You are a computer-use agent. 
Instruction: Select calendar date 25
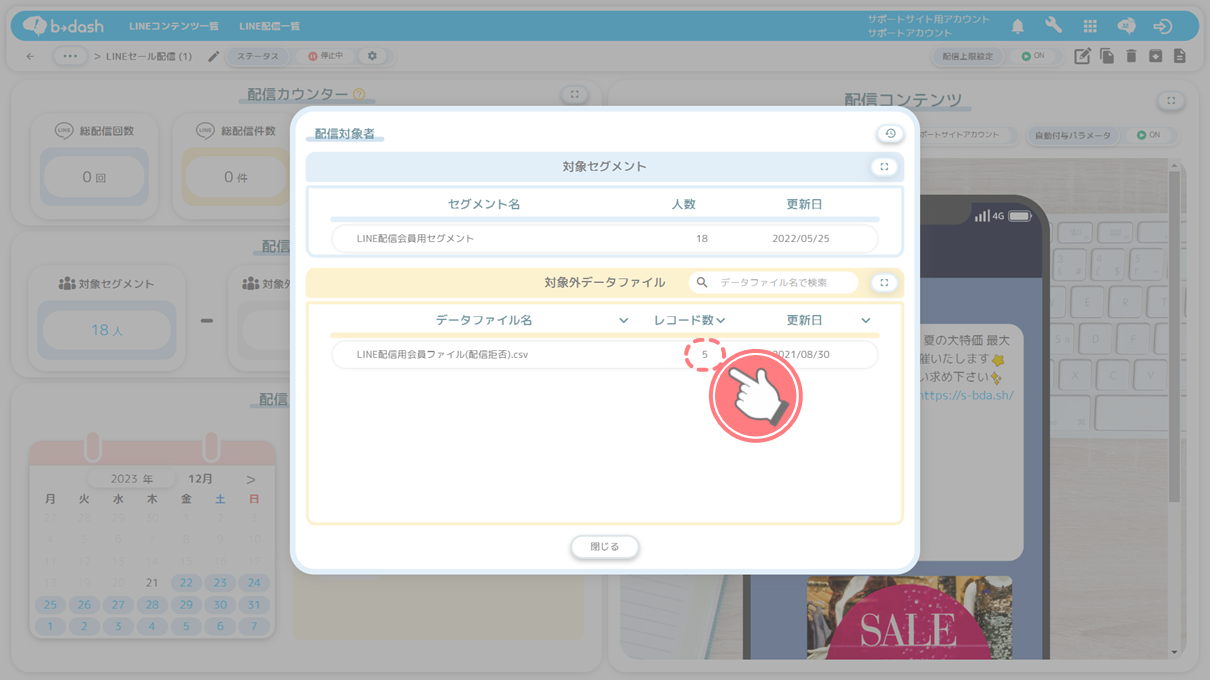(50, 605)
